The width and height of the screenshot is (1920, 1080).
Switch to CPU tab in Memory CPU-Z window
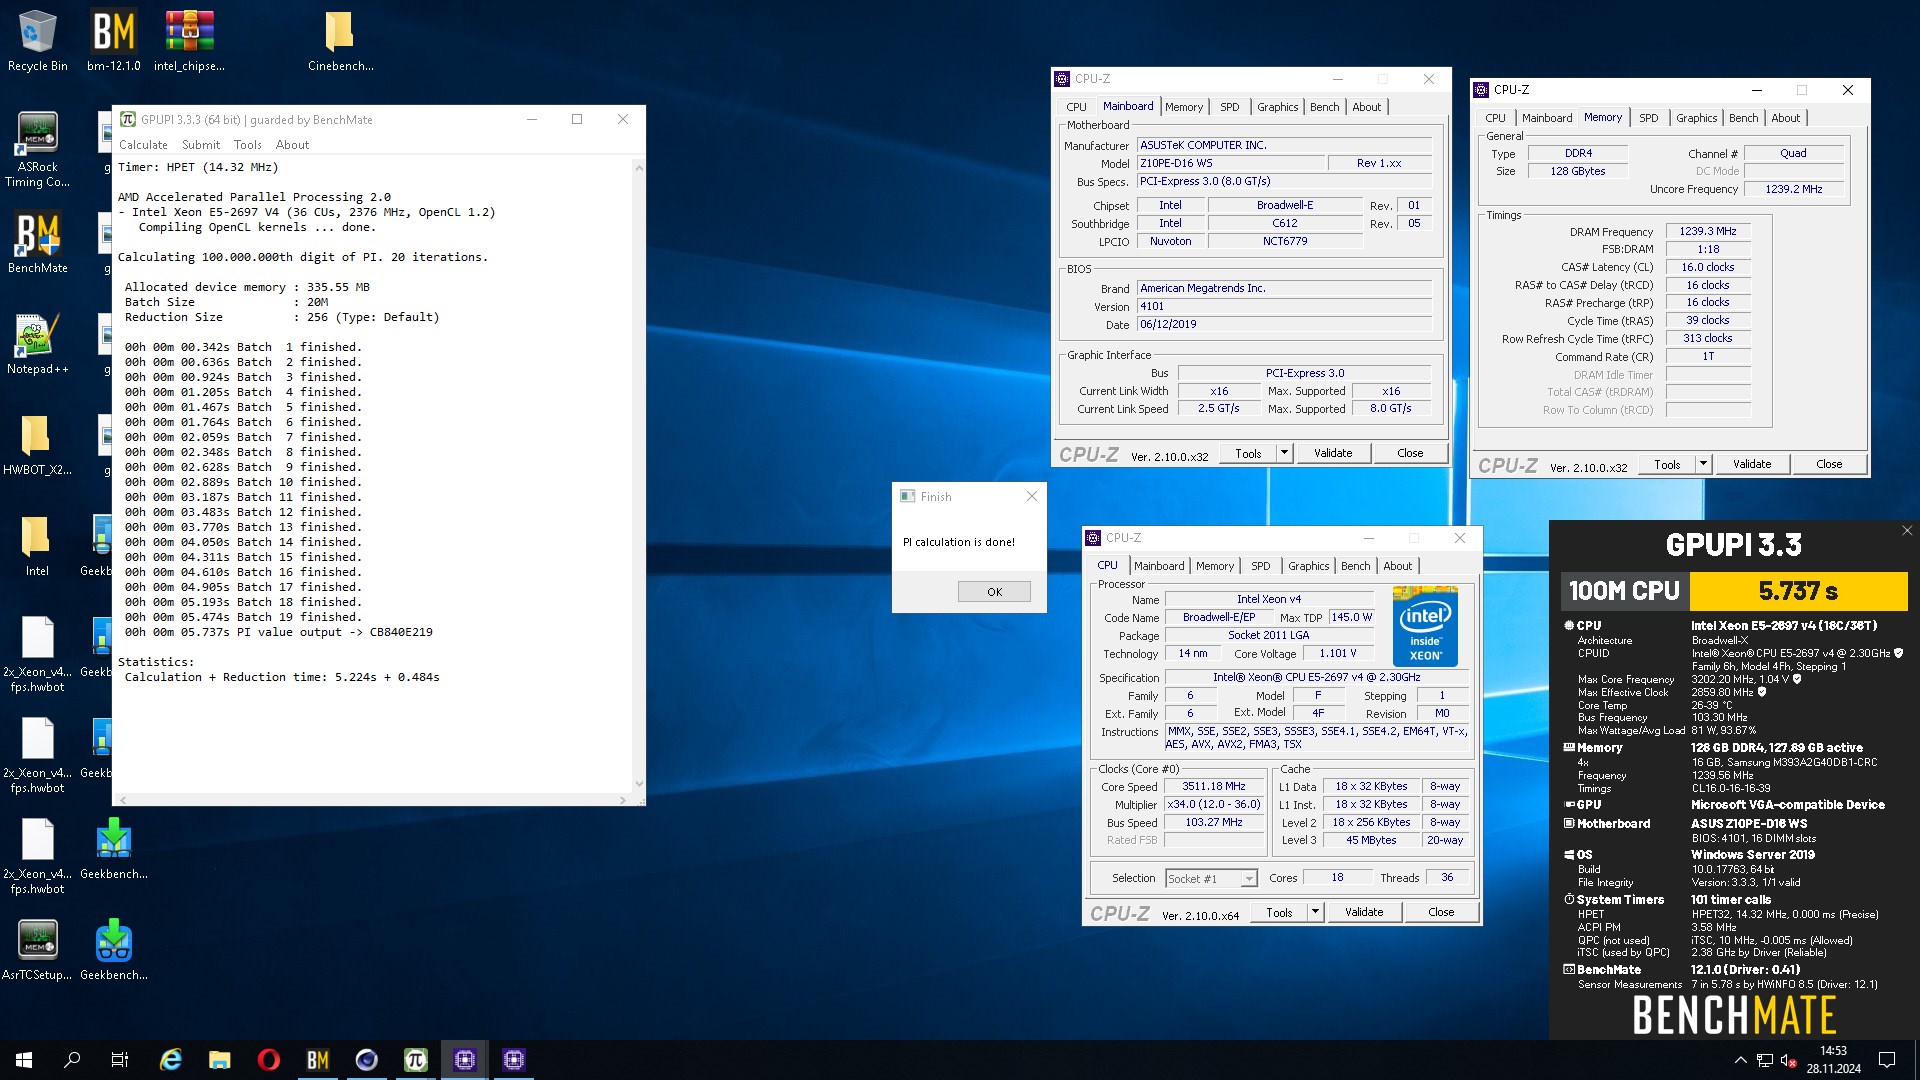pos(1495,118)
